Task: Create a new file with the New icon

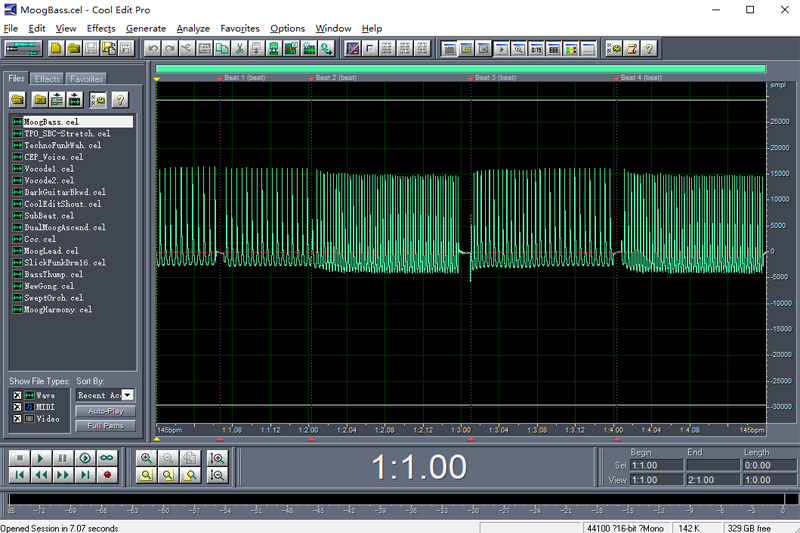Action: (x=56, y=48)
